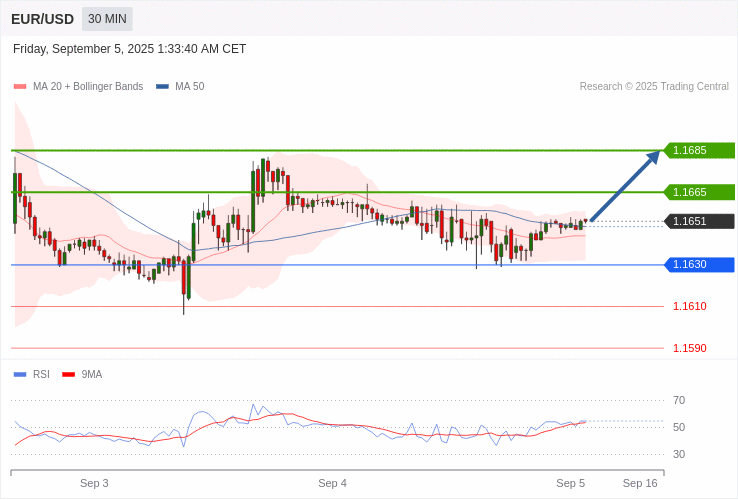The image size is (738, 500).
Task: Click the MA 20 + Bollinger Bands label
Action: coord(88,87)
